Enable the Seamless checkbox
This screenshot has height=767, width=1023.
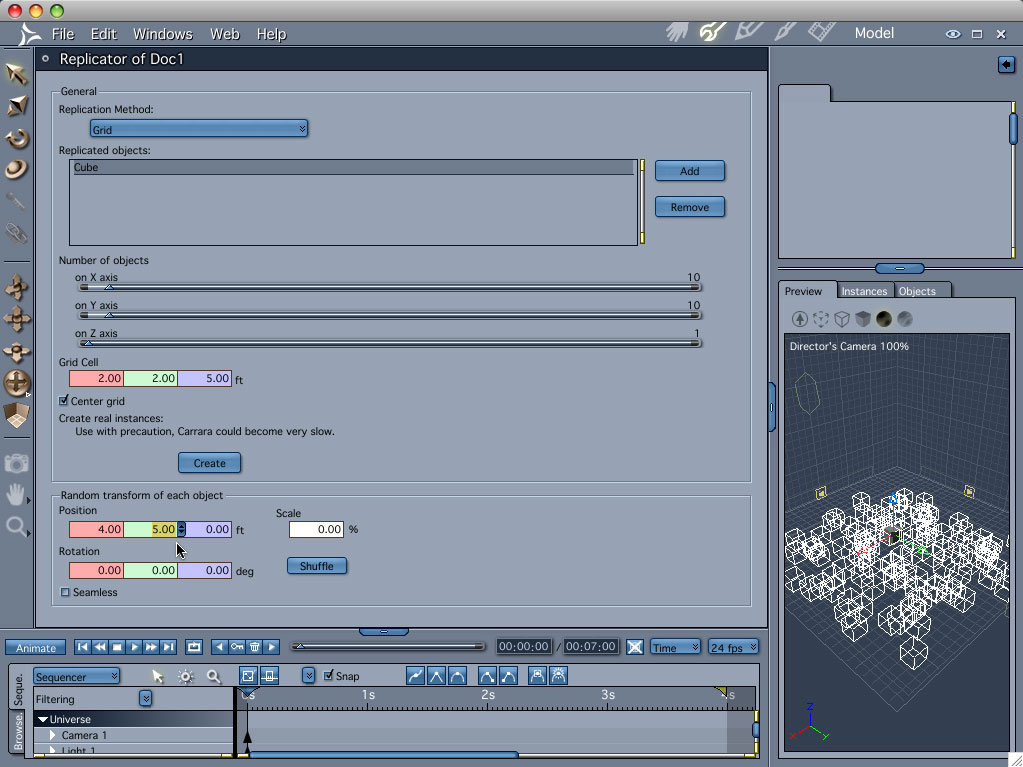(66, 593)
